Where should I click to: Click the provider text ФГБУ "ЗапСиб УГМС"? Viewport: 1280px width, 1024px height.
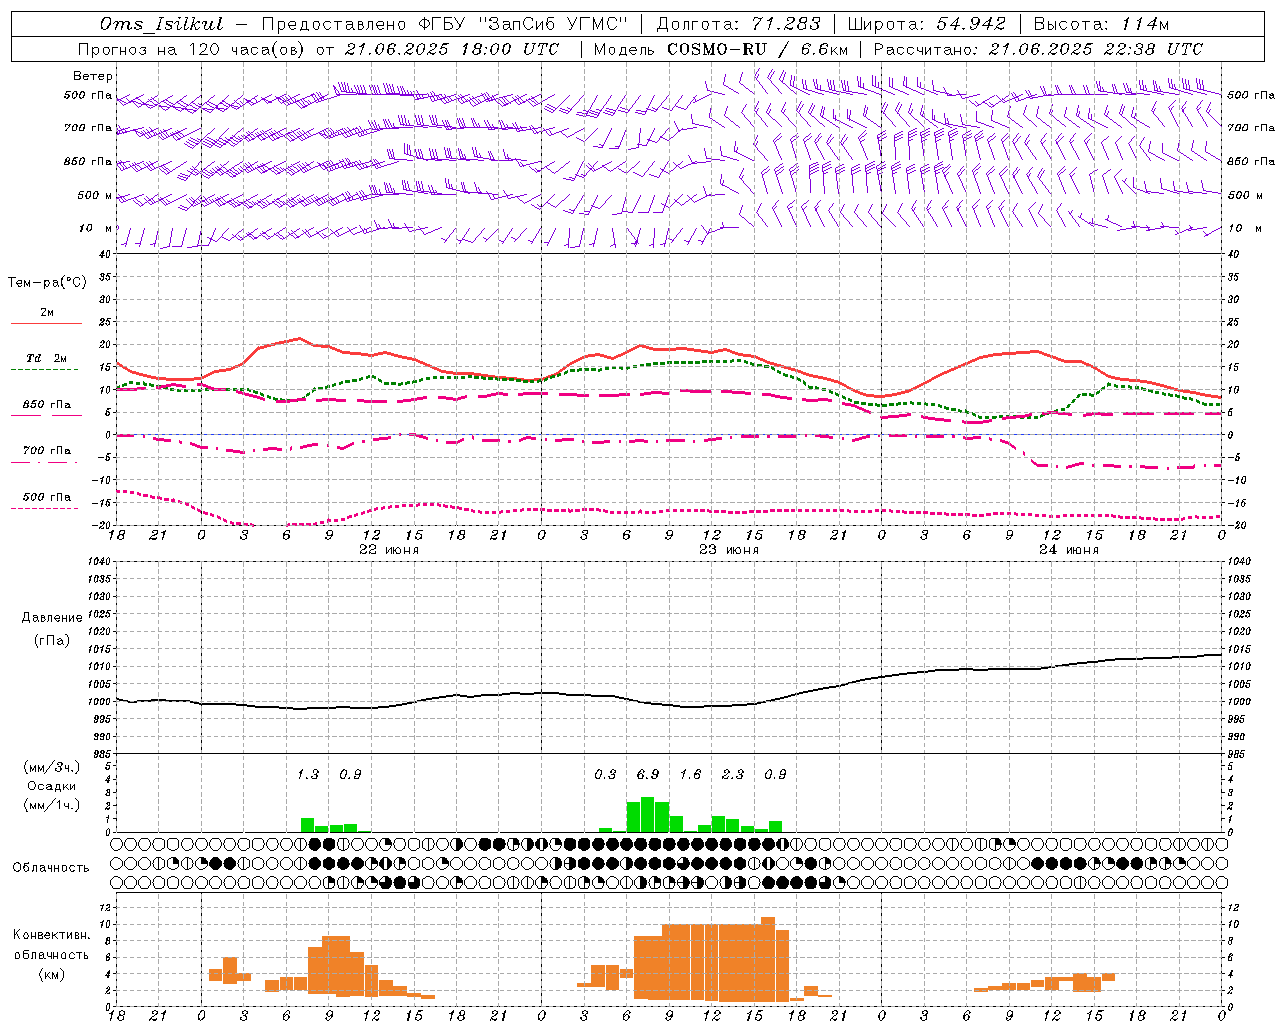(x=522, y=24)
